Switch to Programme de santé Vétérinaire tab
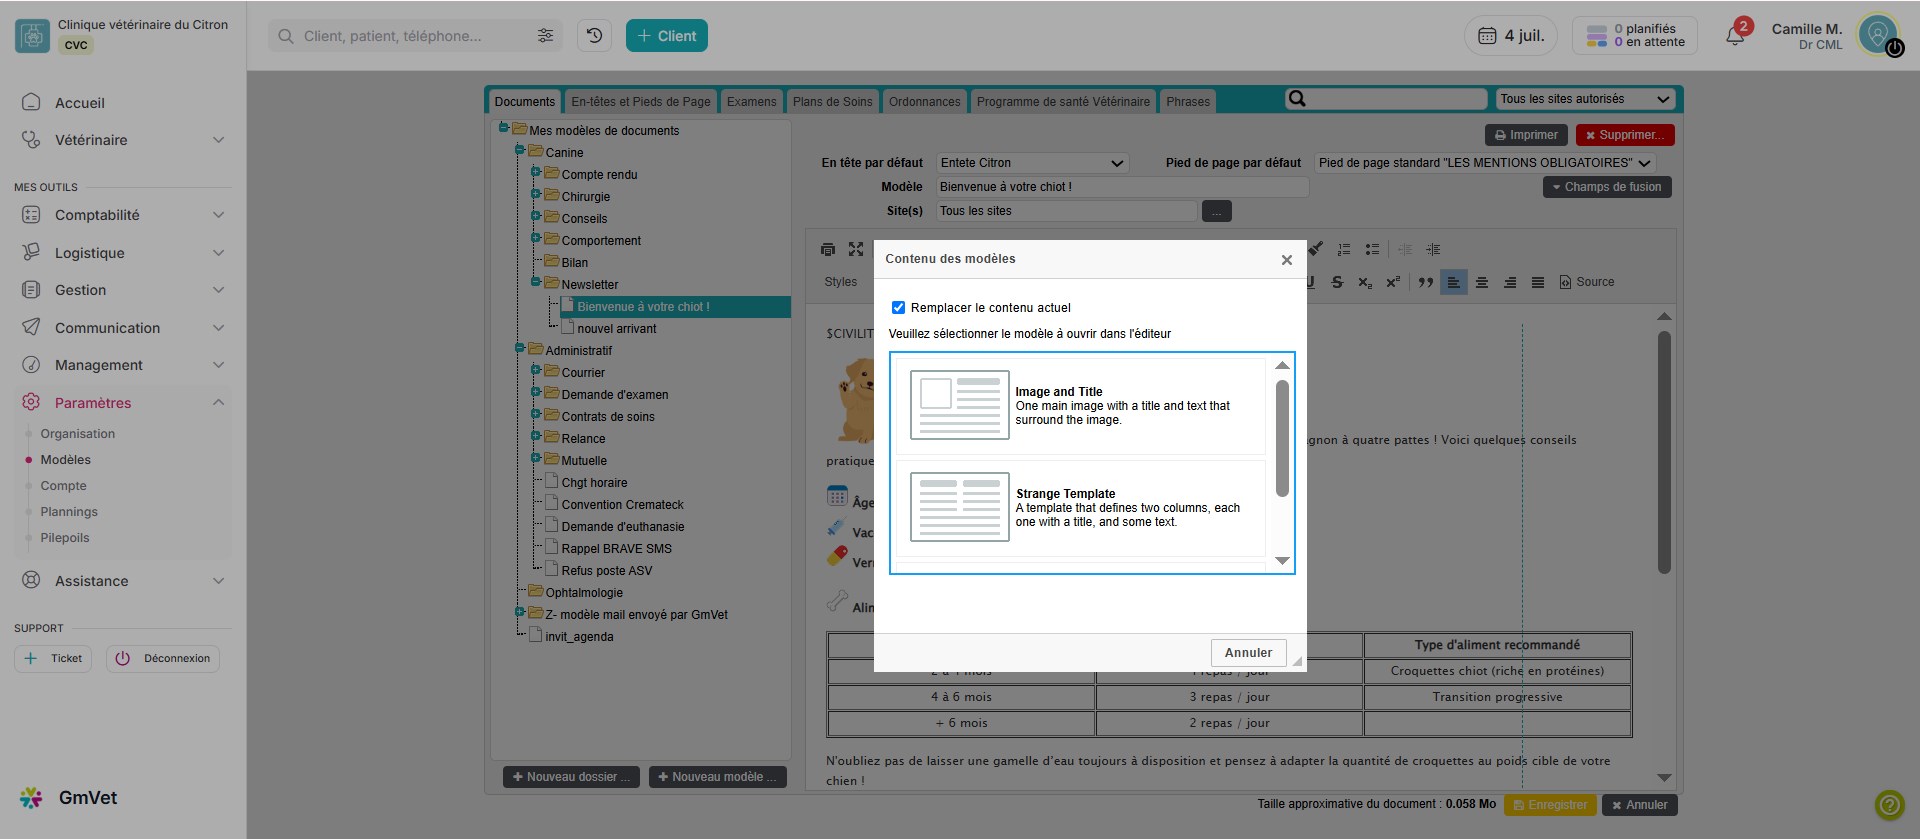 tap(1063, 101)
